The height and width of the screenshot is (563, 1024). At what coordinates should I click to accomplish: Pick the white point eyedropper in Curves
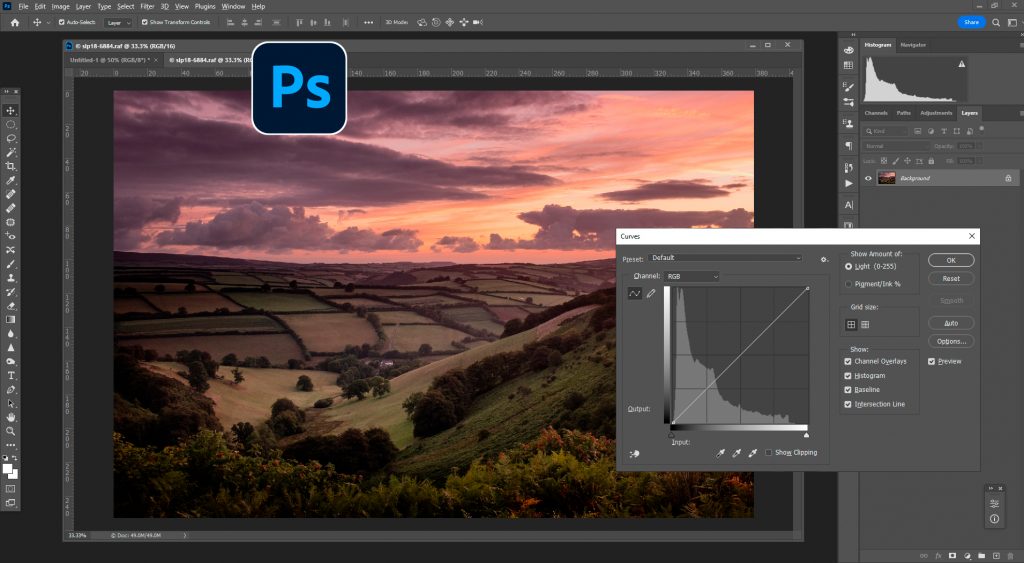pos(752,453)
